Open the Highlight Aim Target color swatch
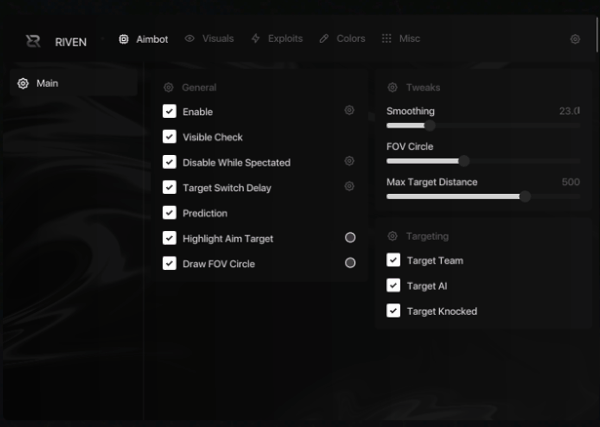 click(350, 238)
